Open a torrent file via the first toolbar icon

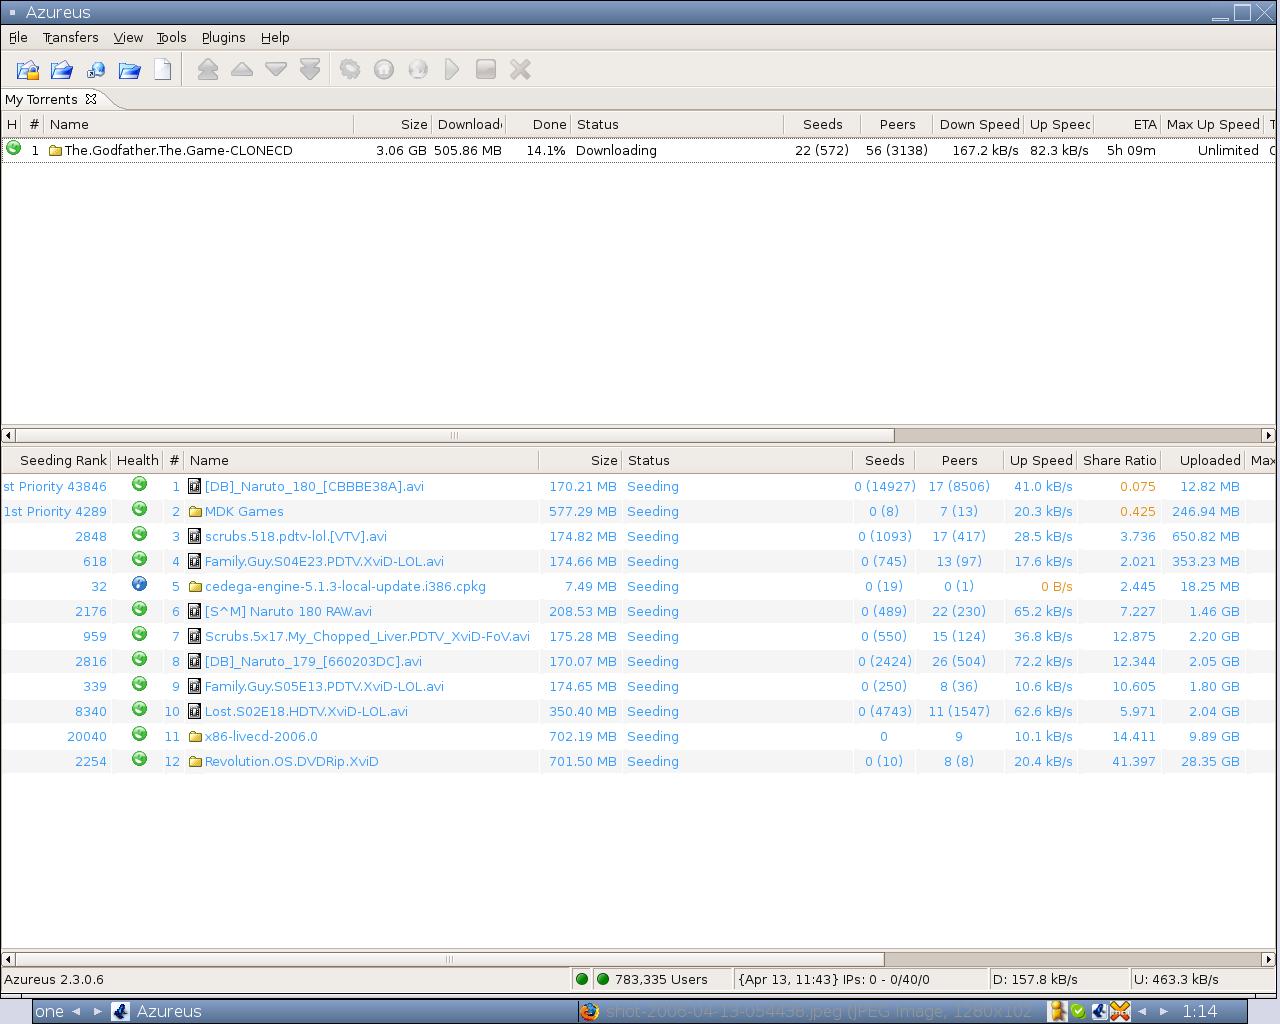point(28,70)
